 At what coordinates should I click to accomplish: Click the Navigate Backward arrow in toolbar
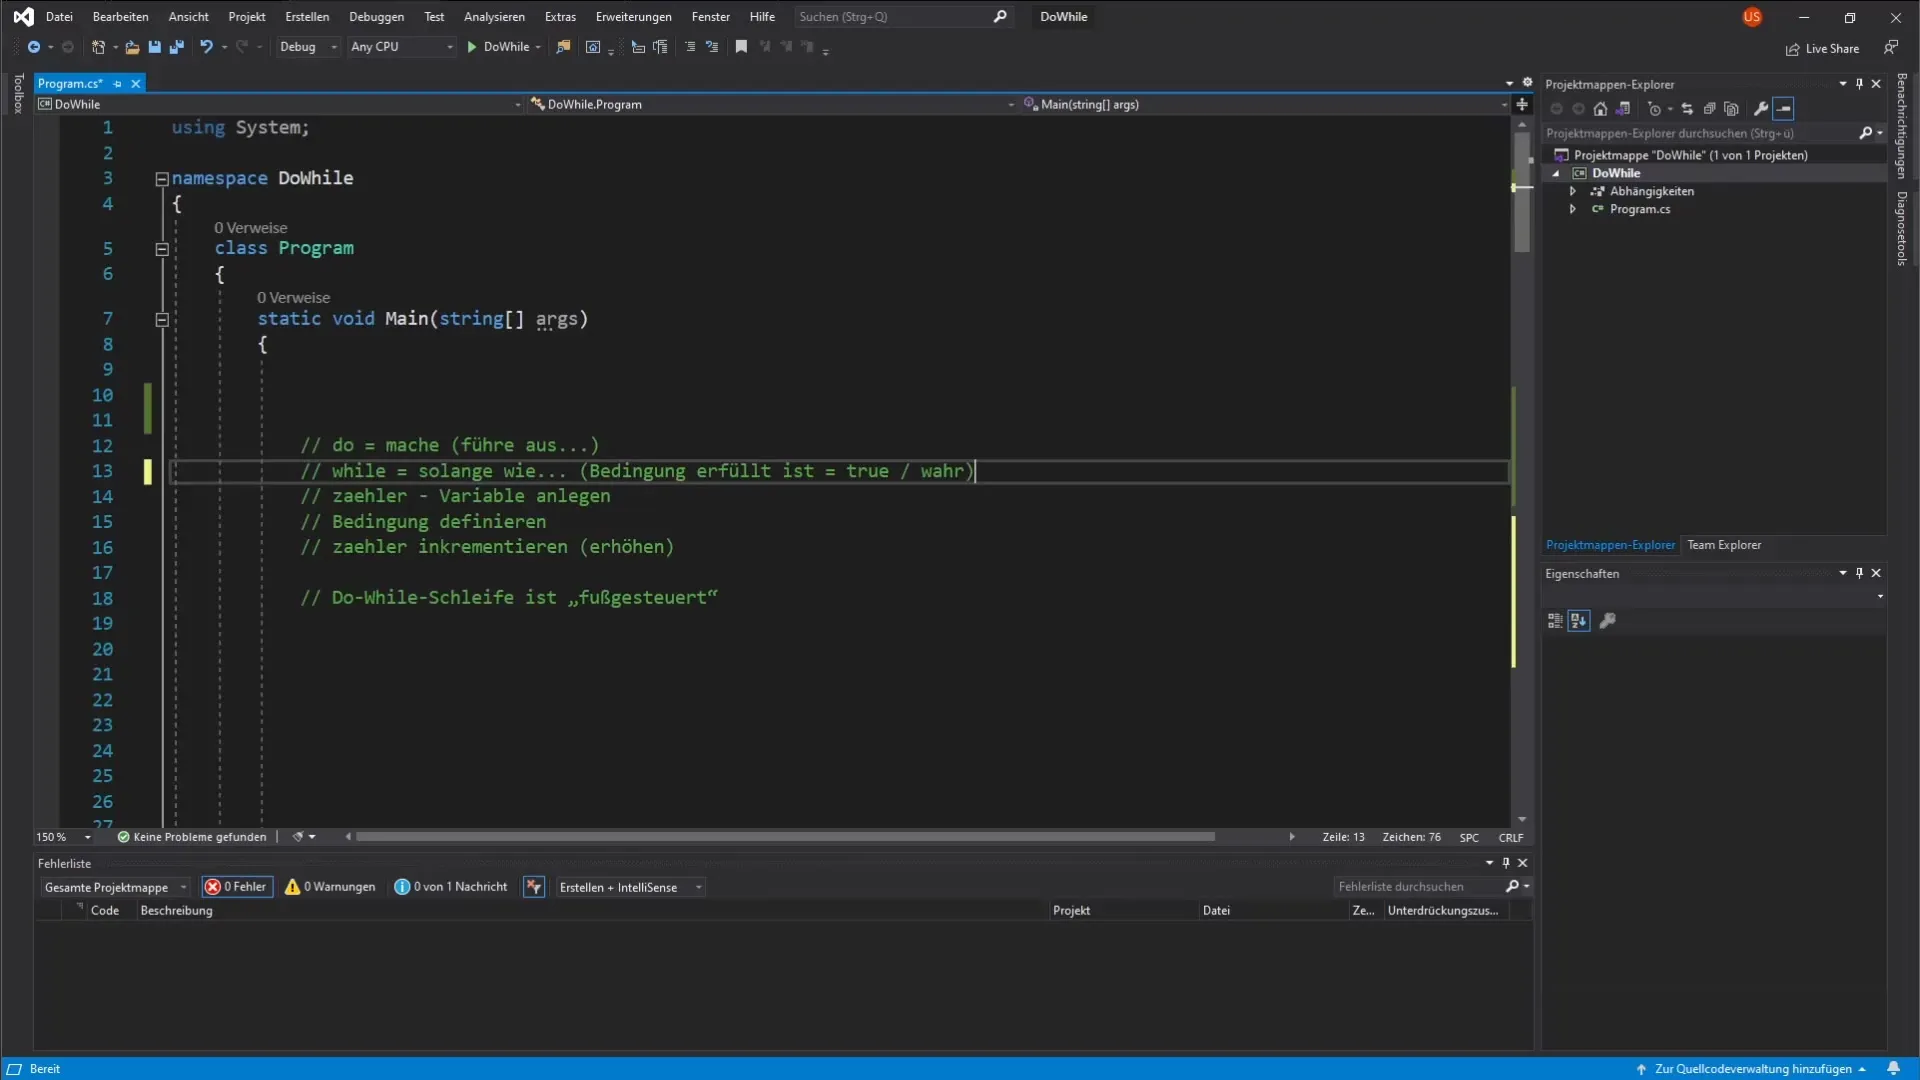tap(33, 47)
